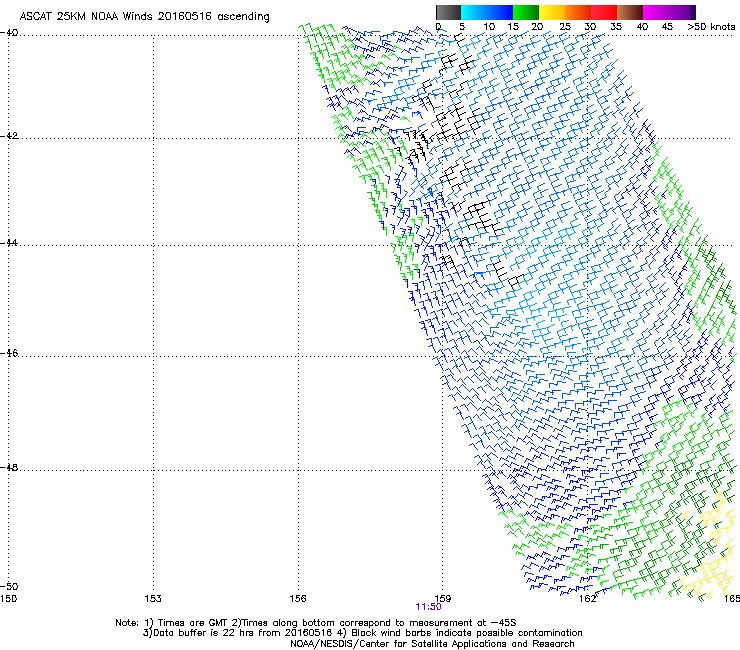Click the '>50 knots' legend label
The image size is (740, 650).
pyautogui.click(x=711, y=27)
